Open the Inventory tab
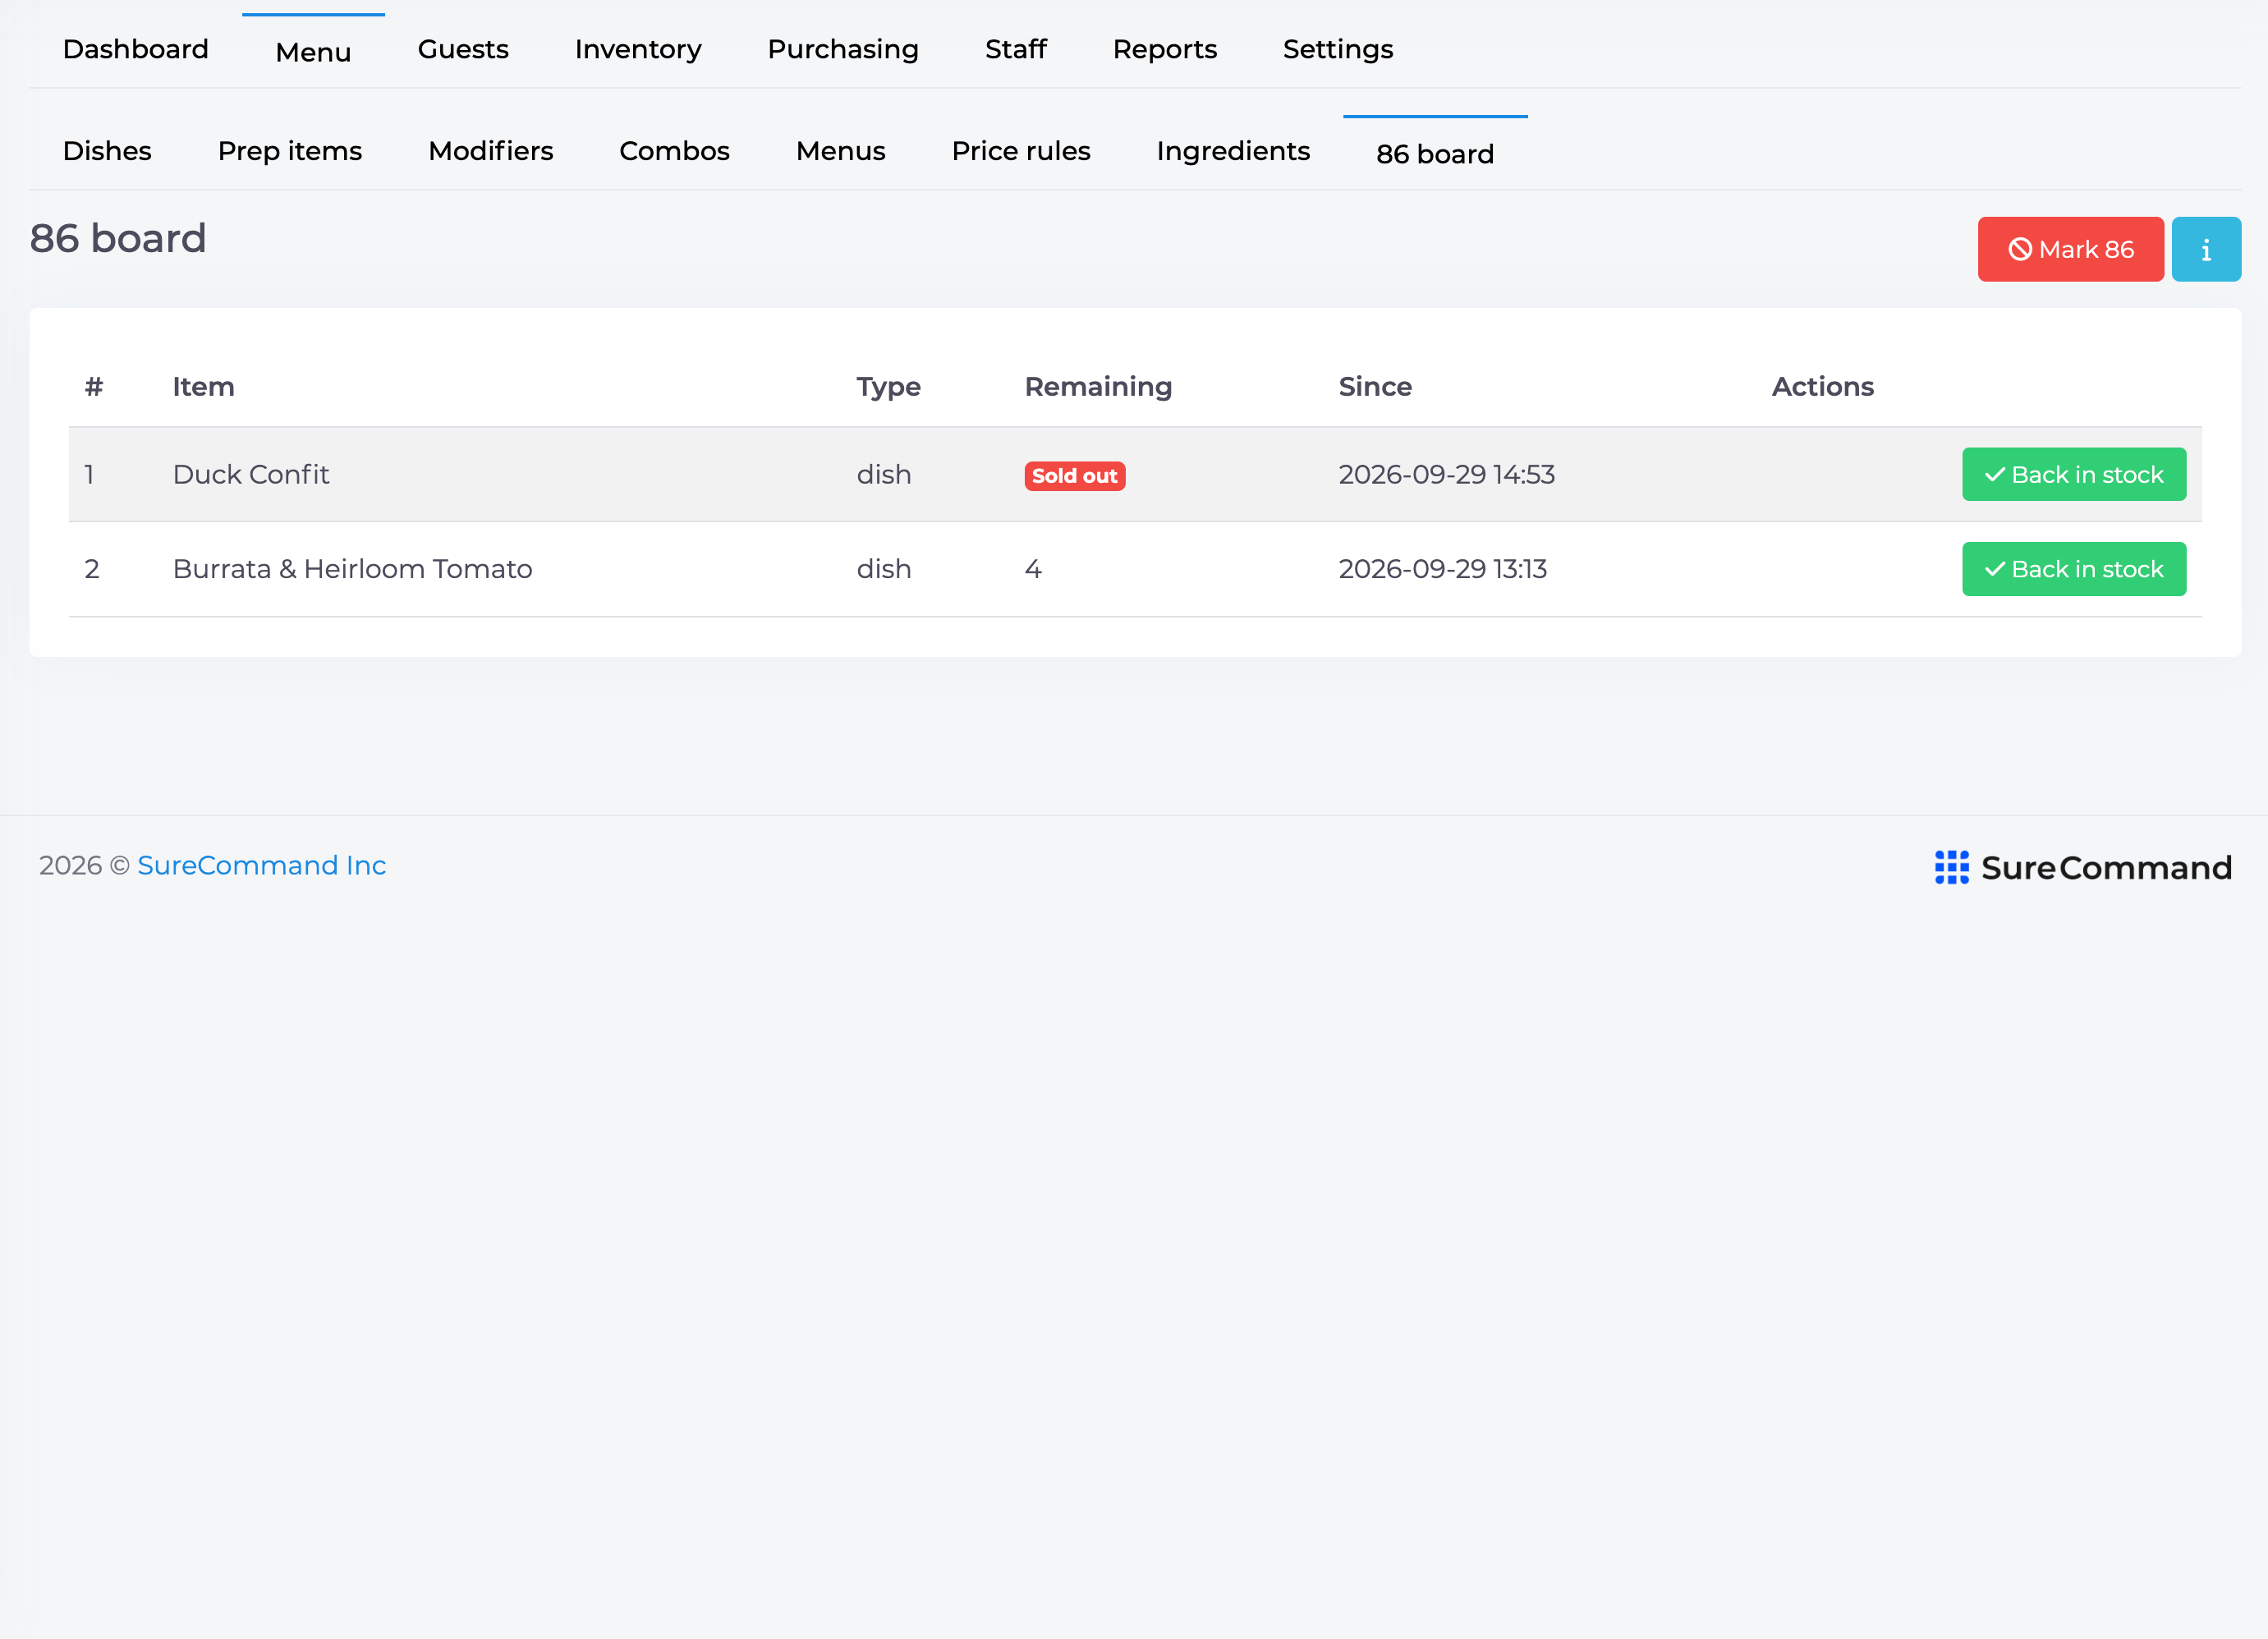Image resolution: width=2268 pixels, height=1639 pixels. click(638, 49)
